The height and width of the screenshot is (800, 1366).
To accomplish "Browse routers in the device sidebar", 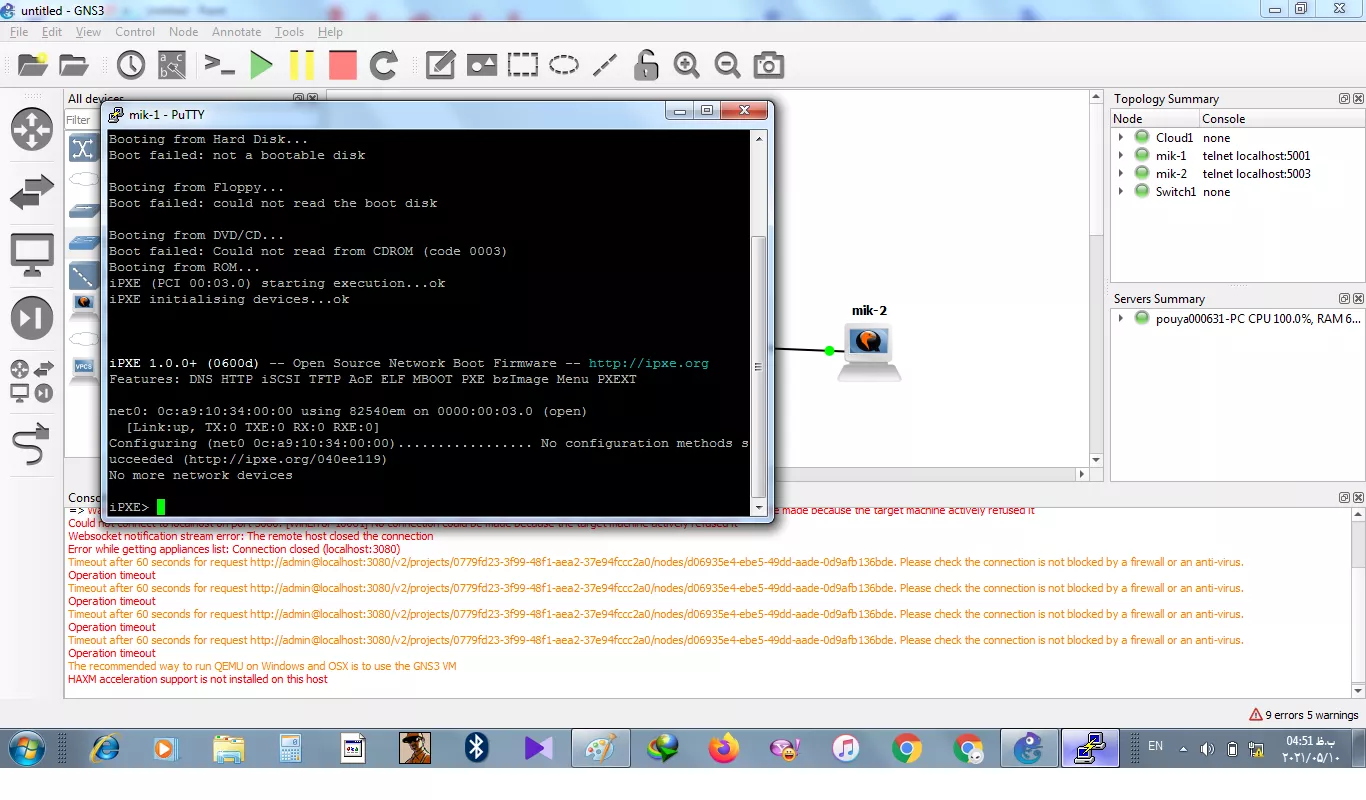I will coord(32,130).
